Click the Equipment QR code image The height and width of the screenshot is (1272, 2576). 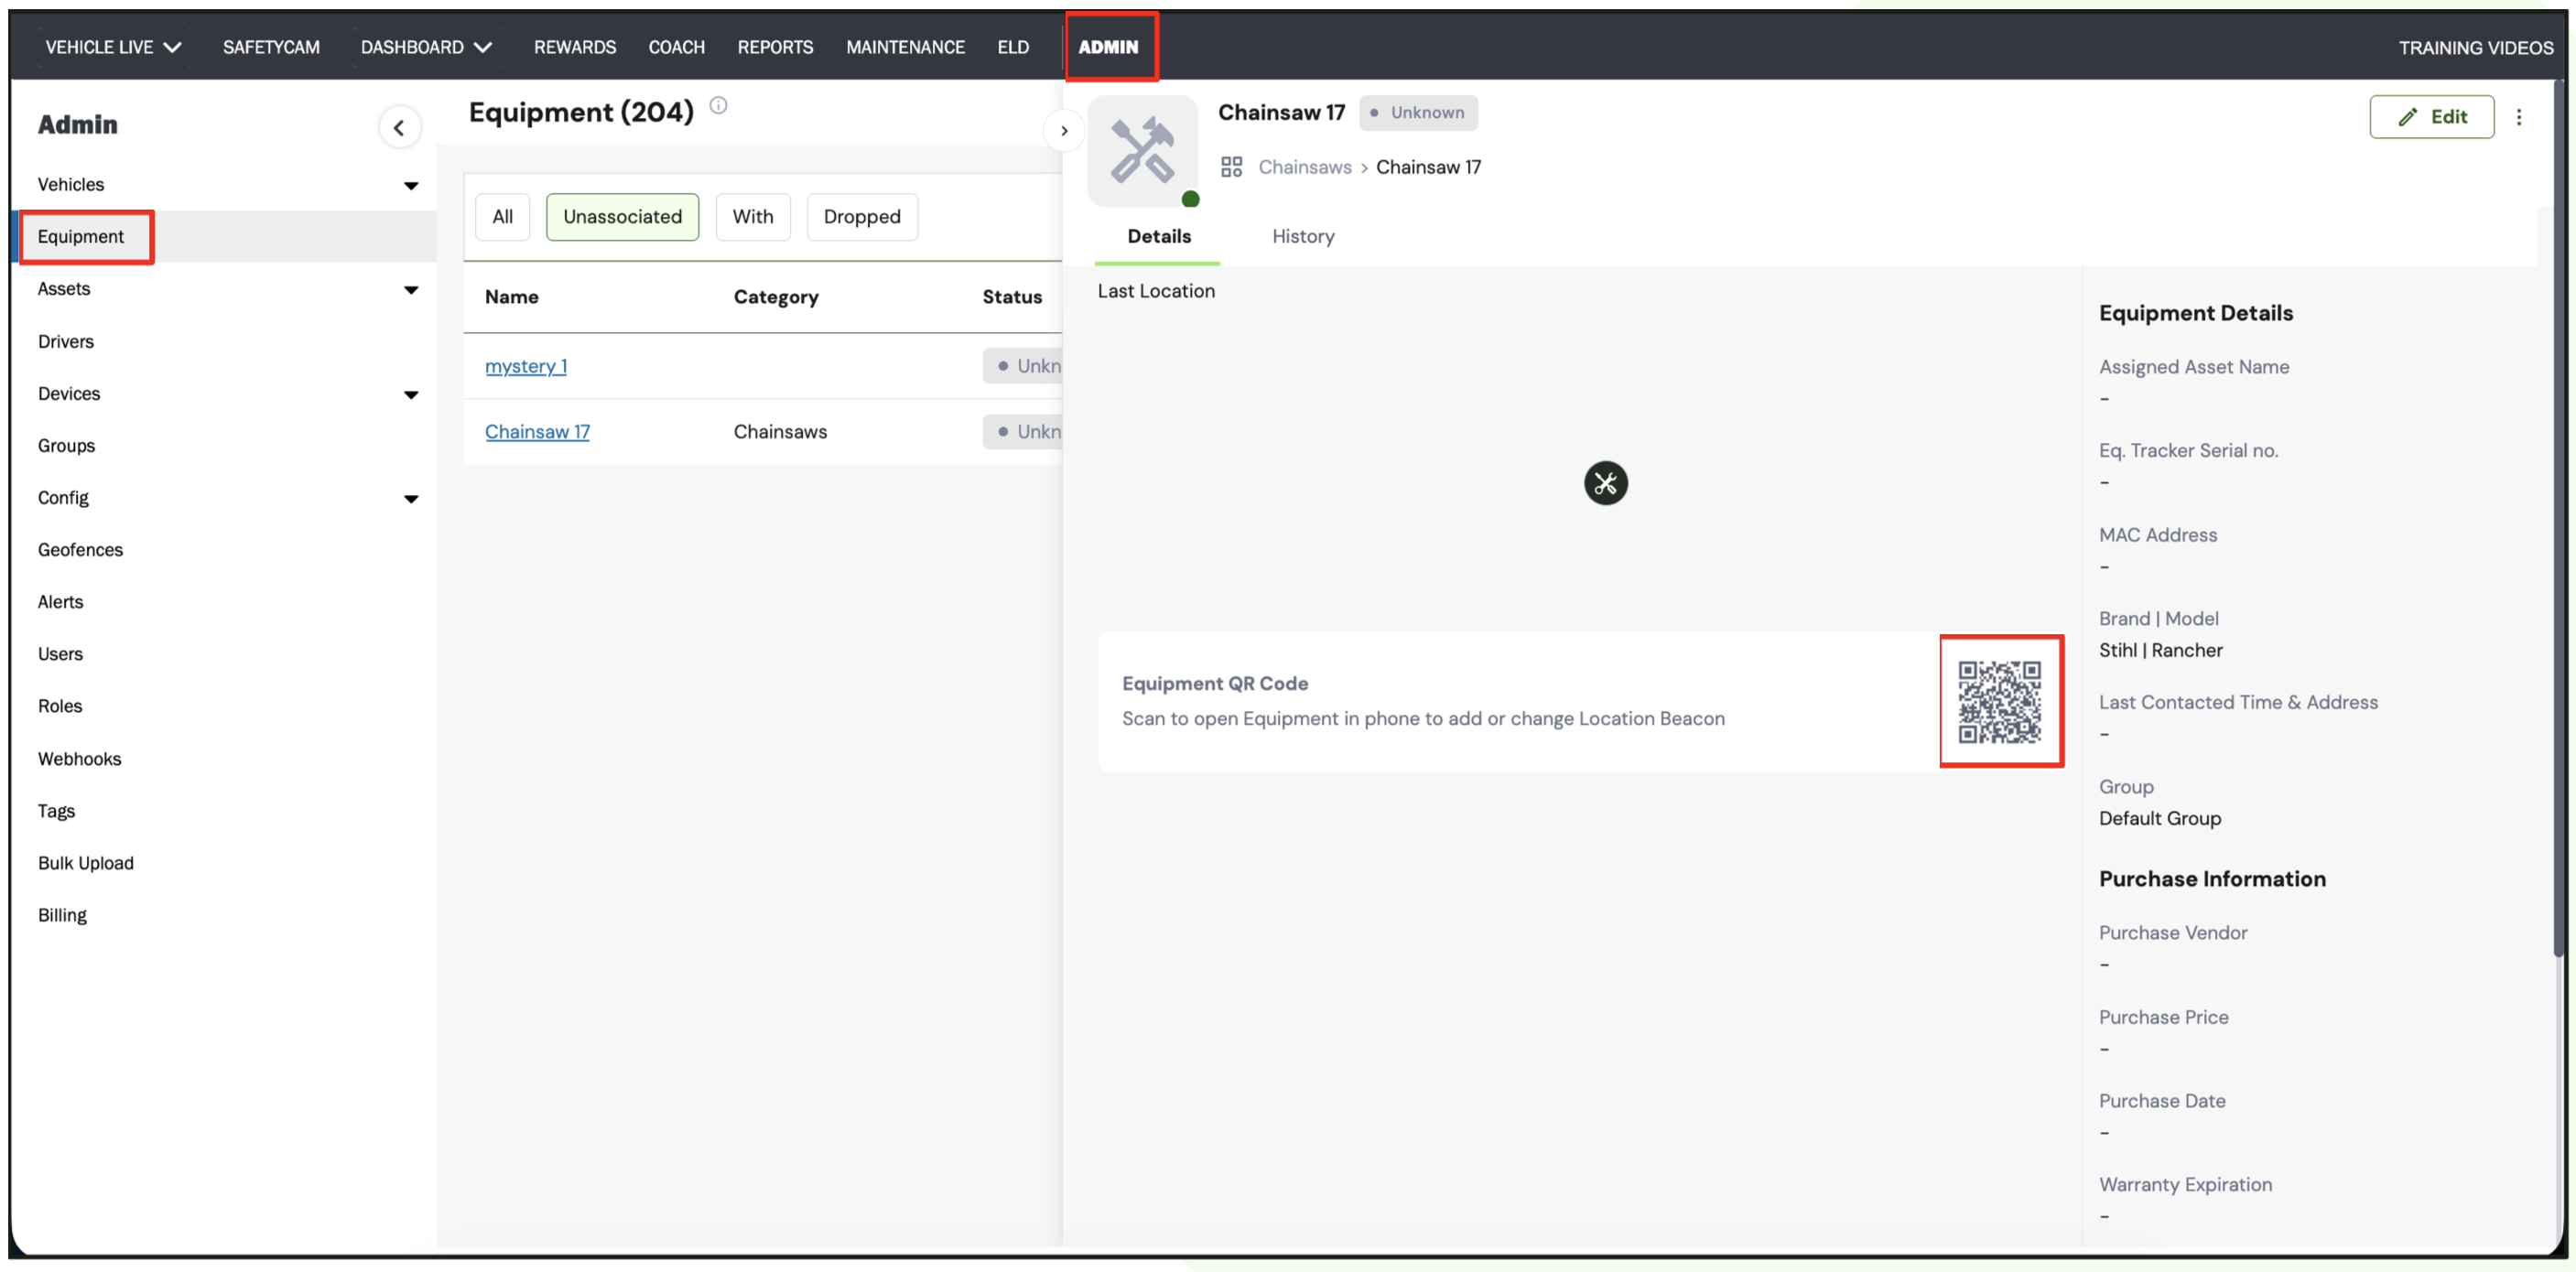pyautogui.click(x=1999, y=701)
